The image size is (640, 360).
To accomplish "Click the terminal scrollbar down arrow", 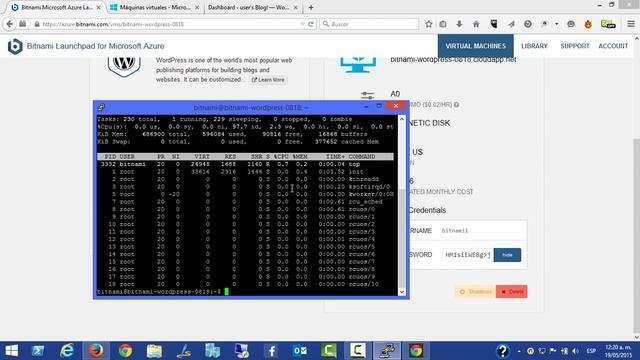I will tap(402, 292).
